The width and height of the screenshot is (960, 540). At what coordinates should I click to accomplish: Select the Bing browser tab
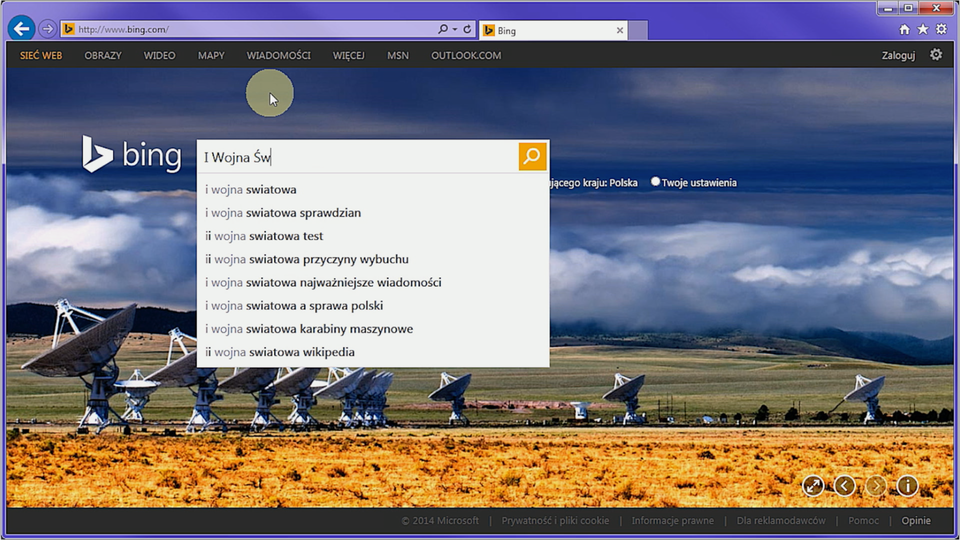tap(553, 30)
